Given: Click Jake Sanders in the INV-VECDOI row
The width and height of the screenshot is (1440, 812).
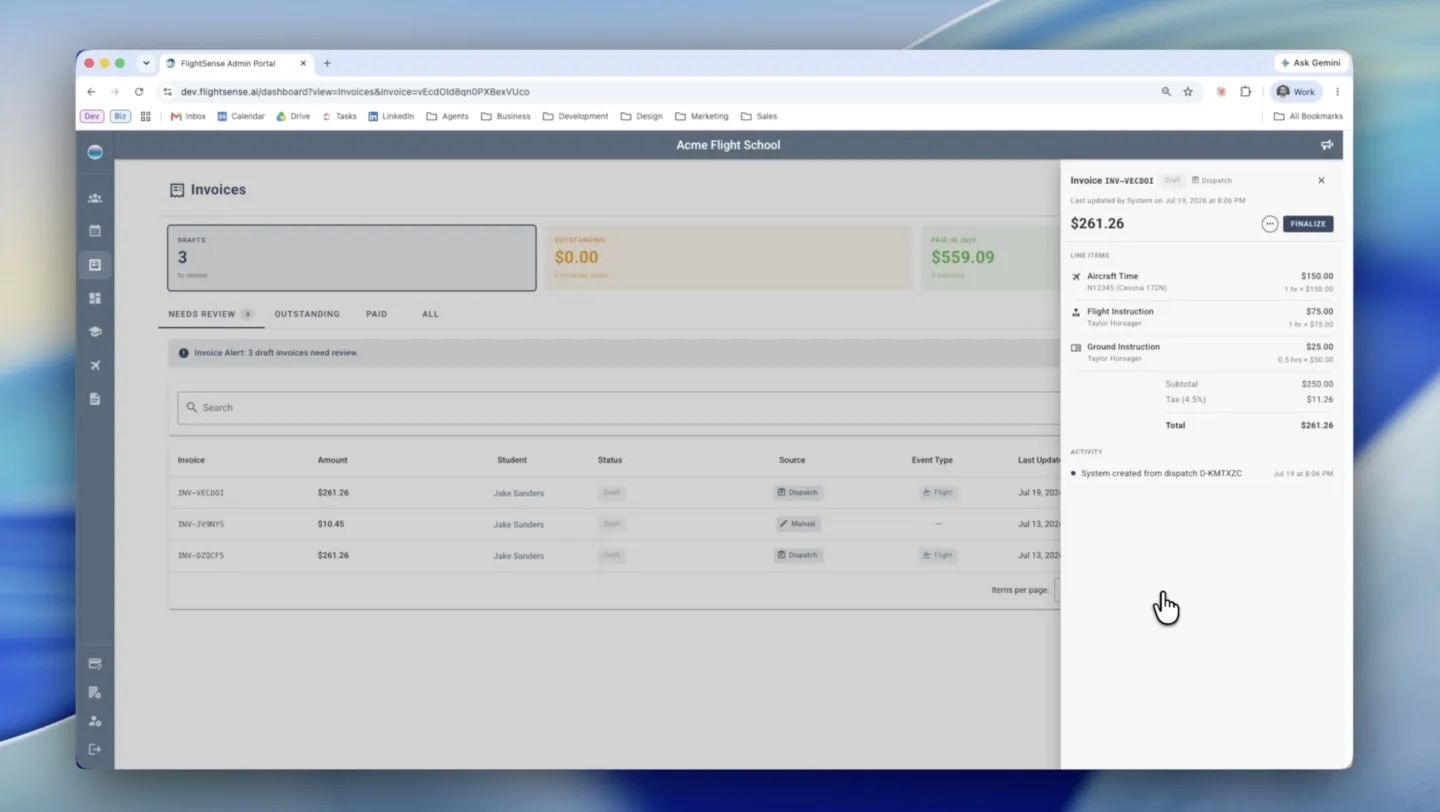Looking at the screenshot, I should pyautogui.click(x=518, y=493).
